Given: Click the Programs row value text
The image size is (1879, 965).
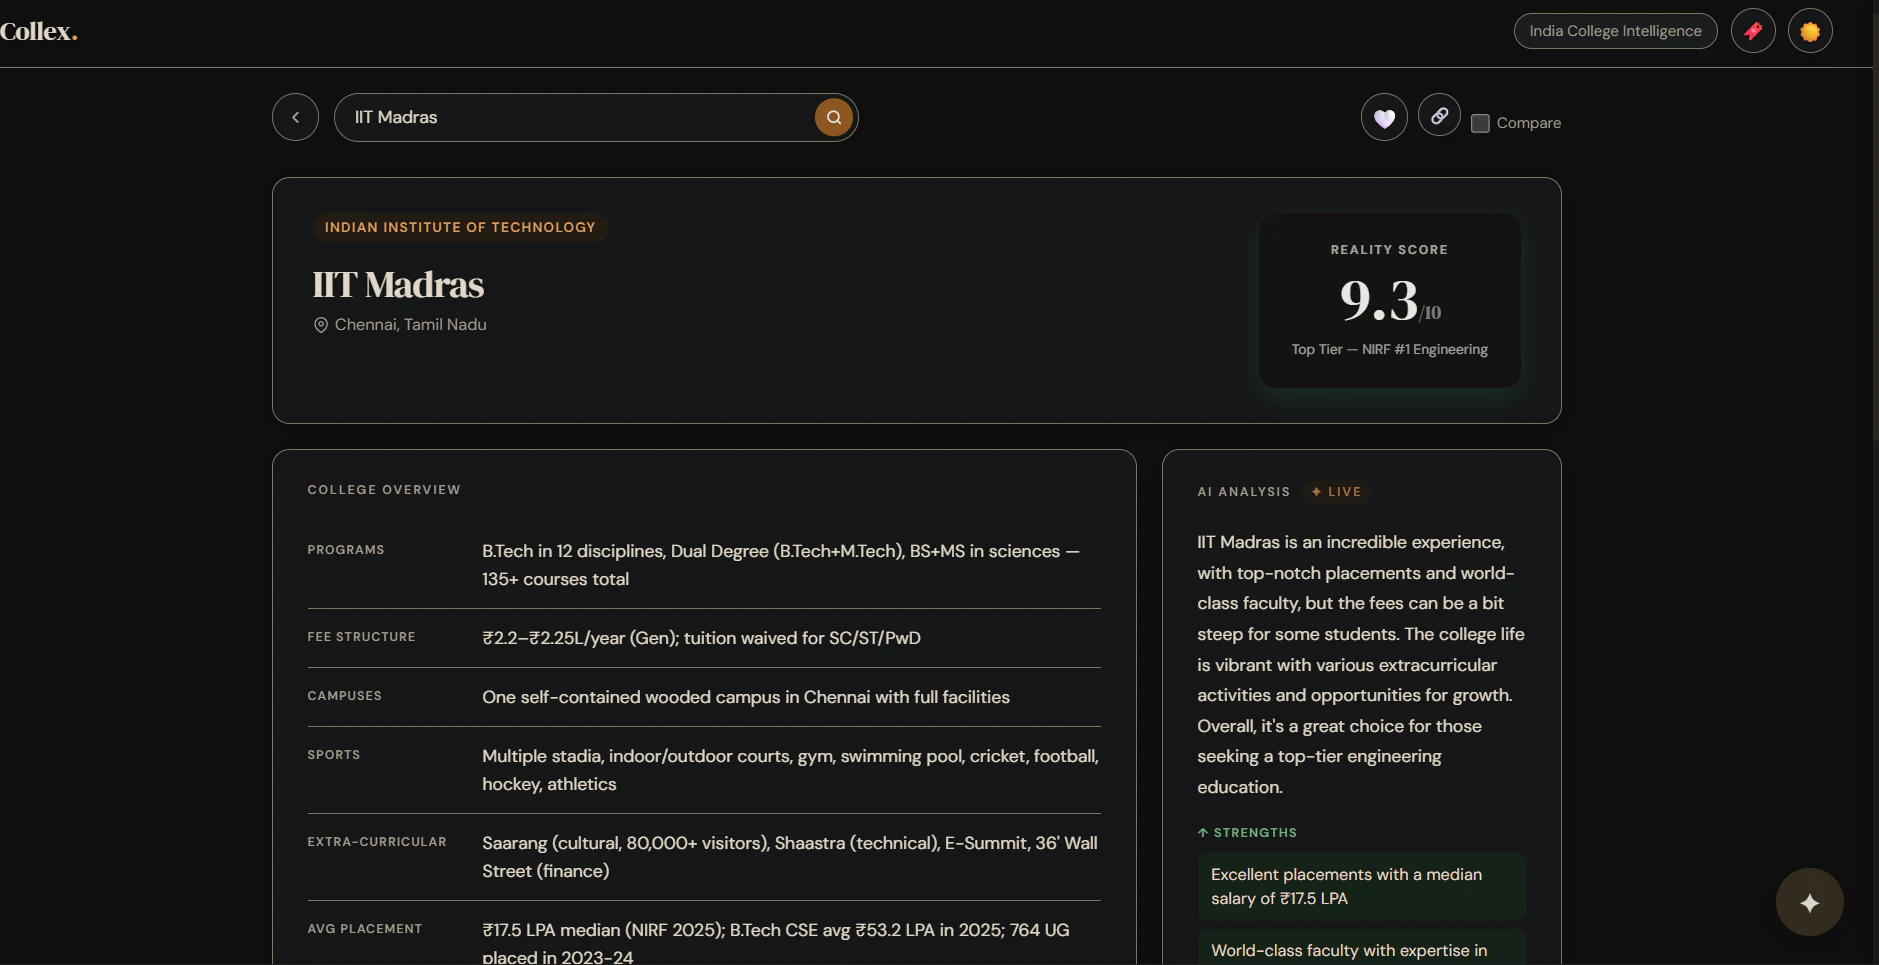Looking at the screenshot, I should point(781,565).
